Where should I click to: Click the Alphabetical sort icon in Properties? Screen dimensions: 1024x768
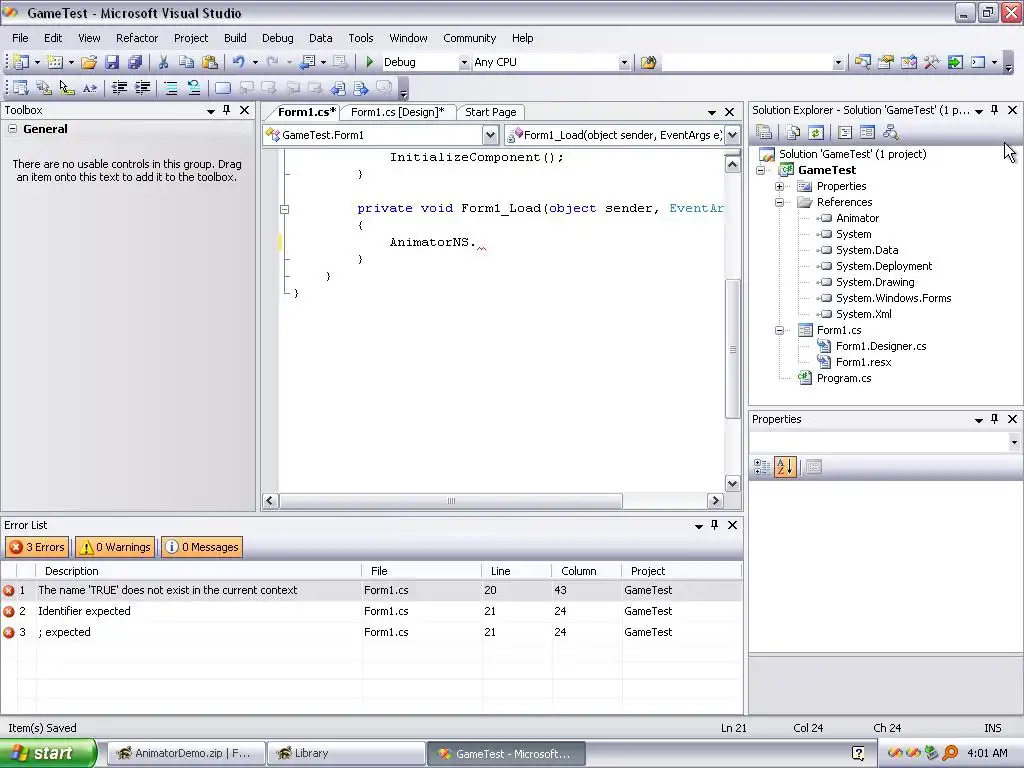coord(785,467)
